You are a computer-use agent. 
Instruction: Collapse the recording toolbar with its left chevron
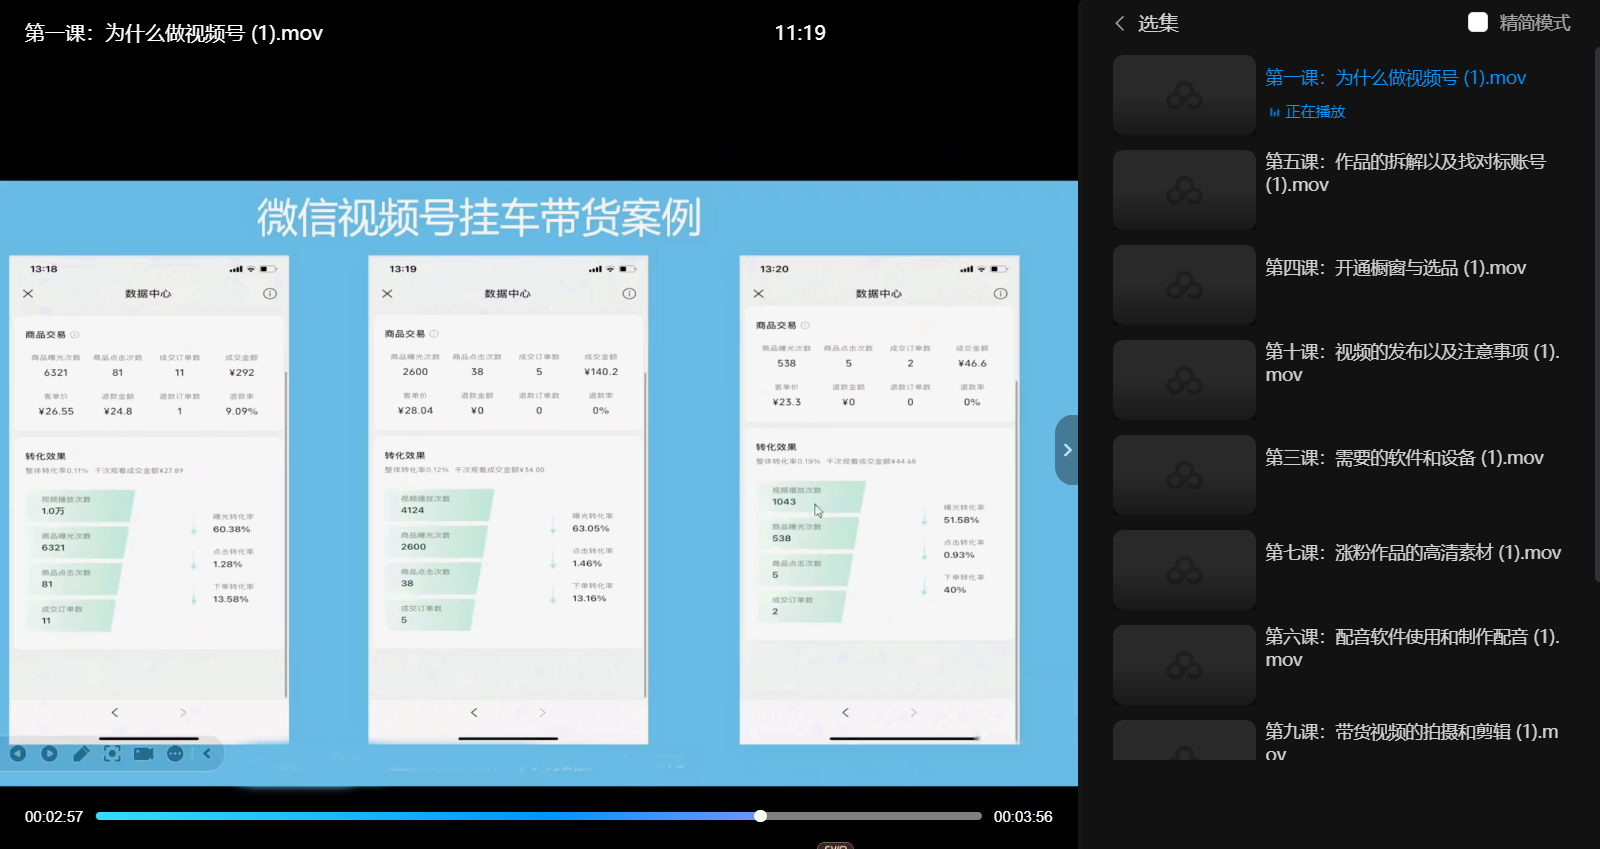207,753
